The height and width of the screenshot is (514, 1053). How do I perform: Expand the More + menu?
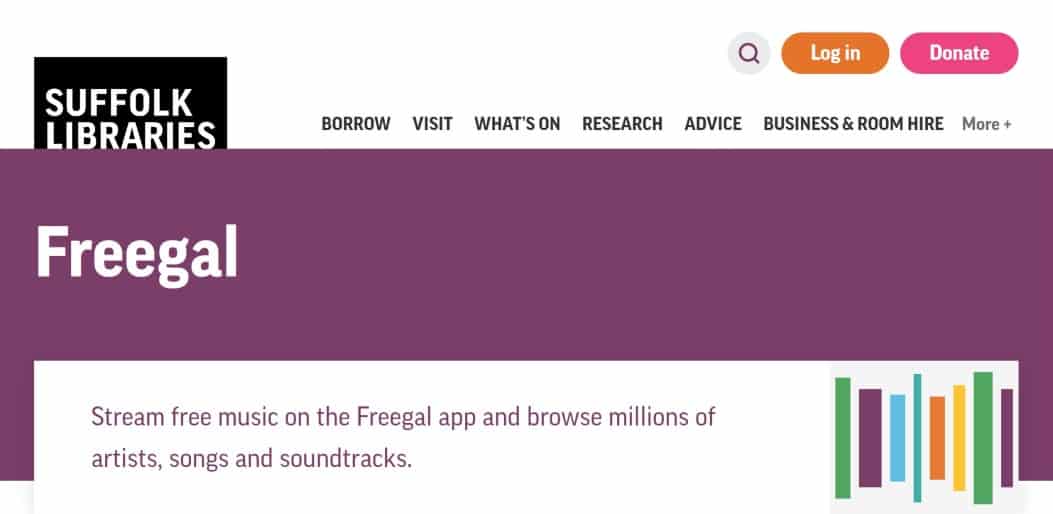pos(986,124)
